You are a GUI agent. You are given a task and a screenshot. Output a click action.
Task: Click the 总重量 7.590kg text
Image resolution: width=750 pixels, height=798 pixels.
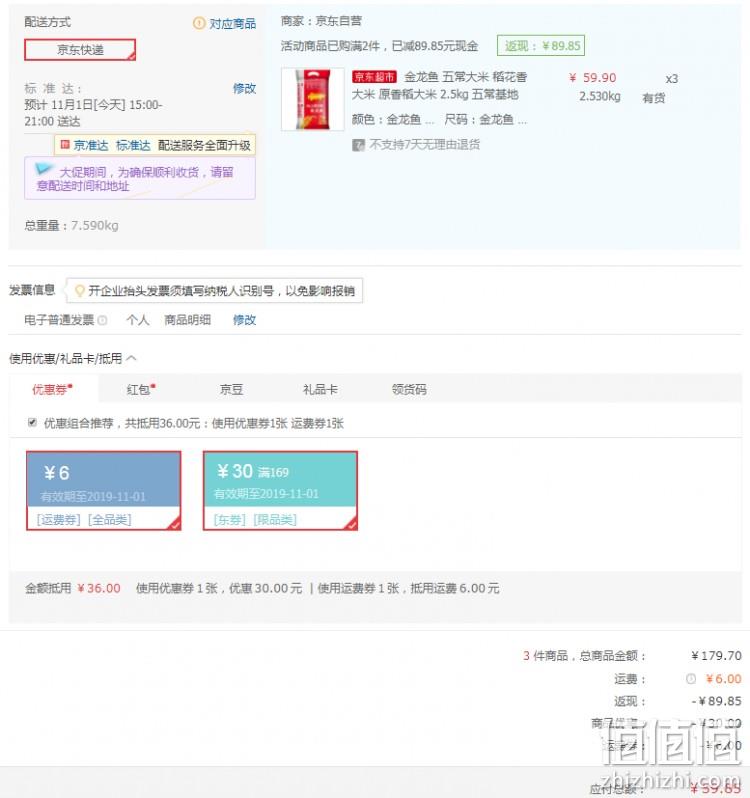pos(71,225)
